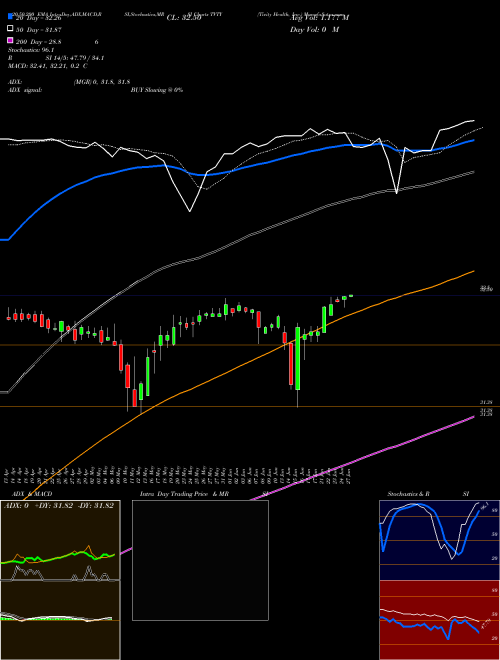This screenshot has width=500, height=660.
Task: Click the last green candlestick on the chart
Action: coord(351,296)
